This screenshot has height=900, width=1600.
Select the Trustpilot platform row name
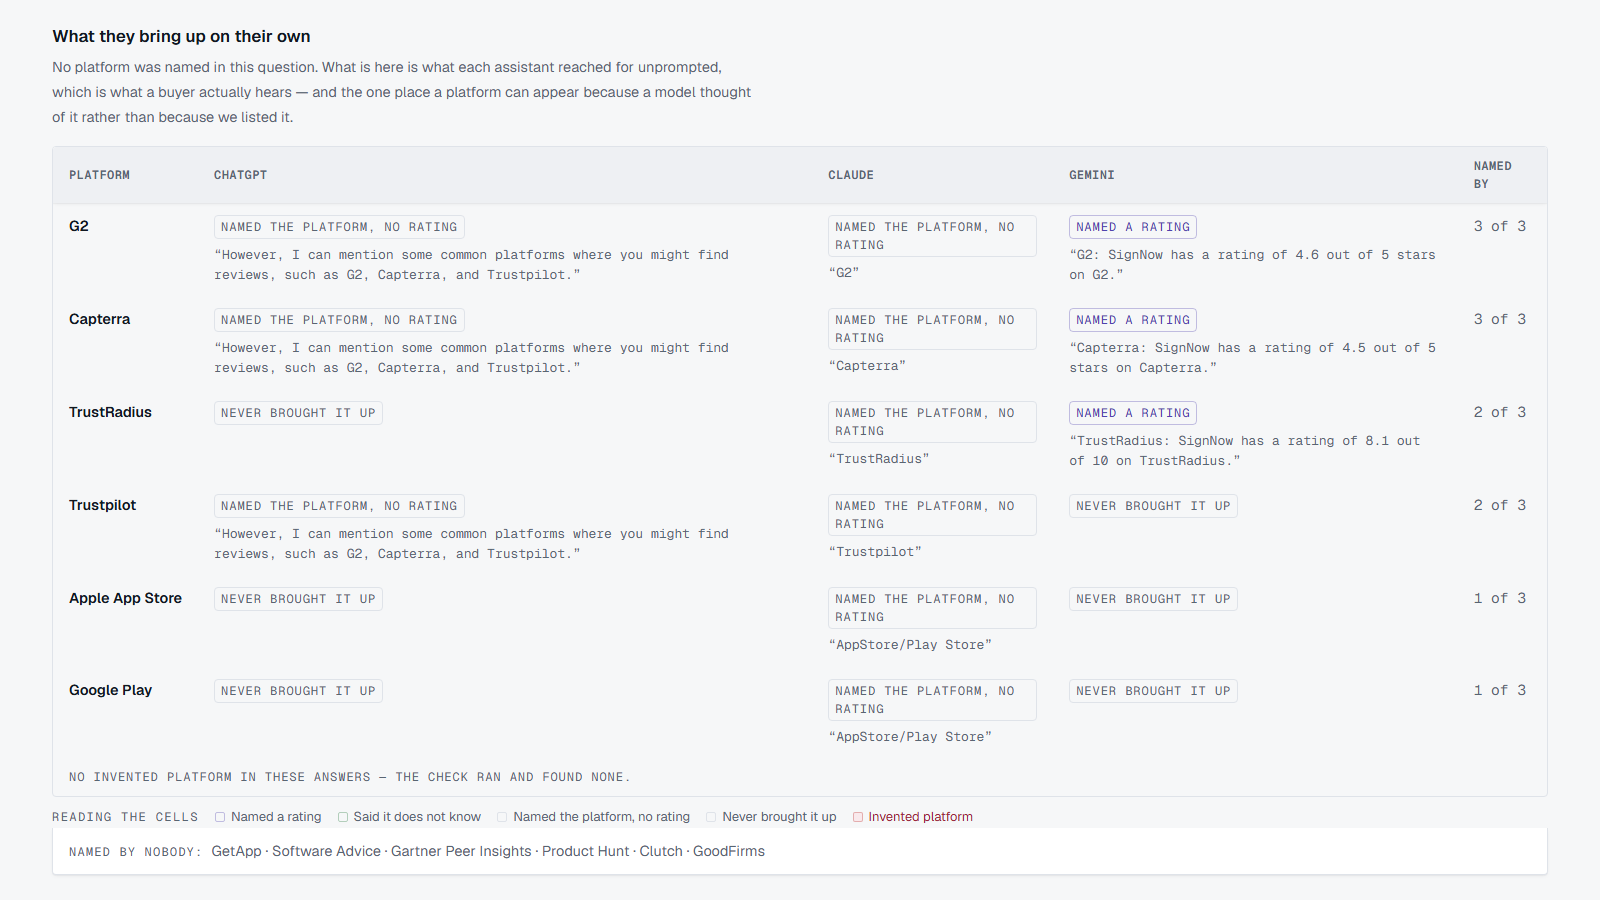click(103, 505)
